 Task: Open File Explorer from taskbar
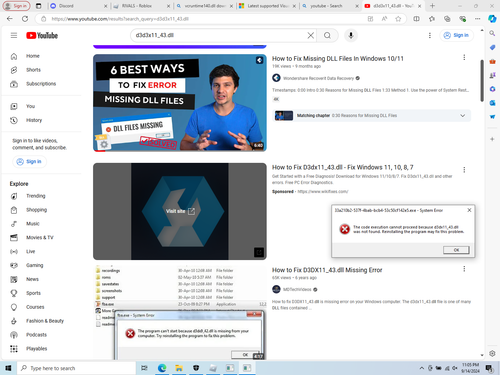click(179, 368)
